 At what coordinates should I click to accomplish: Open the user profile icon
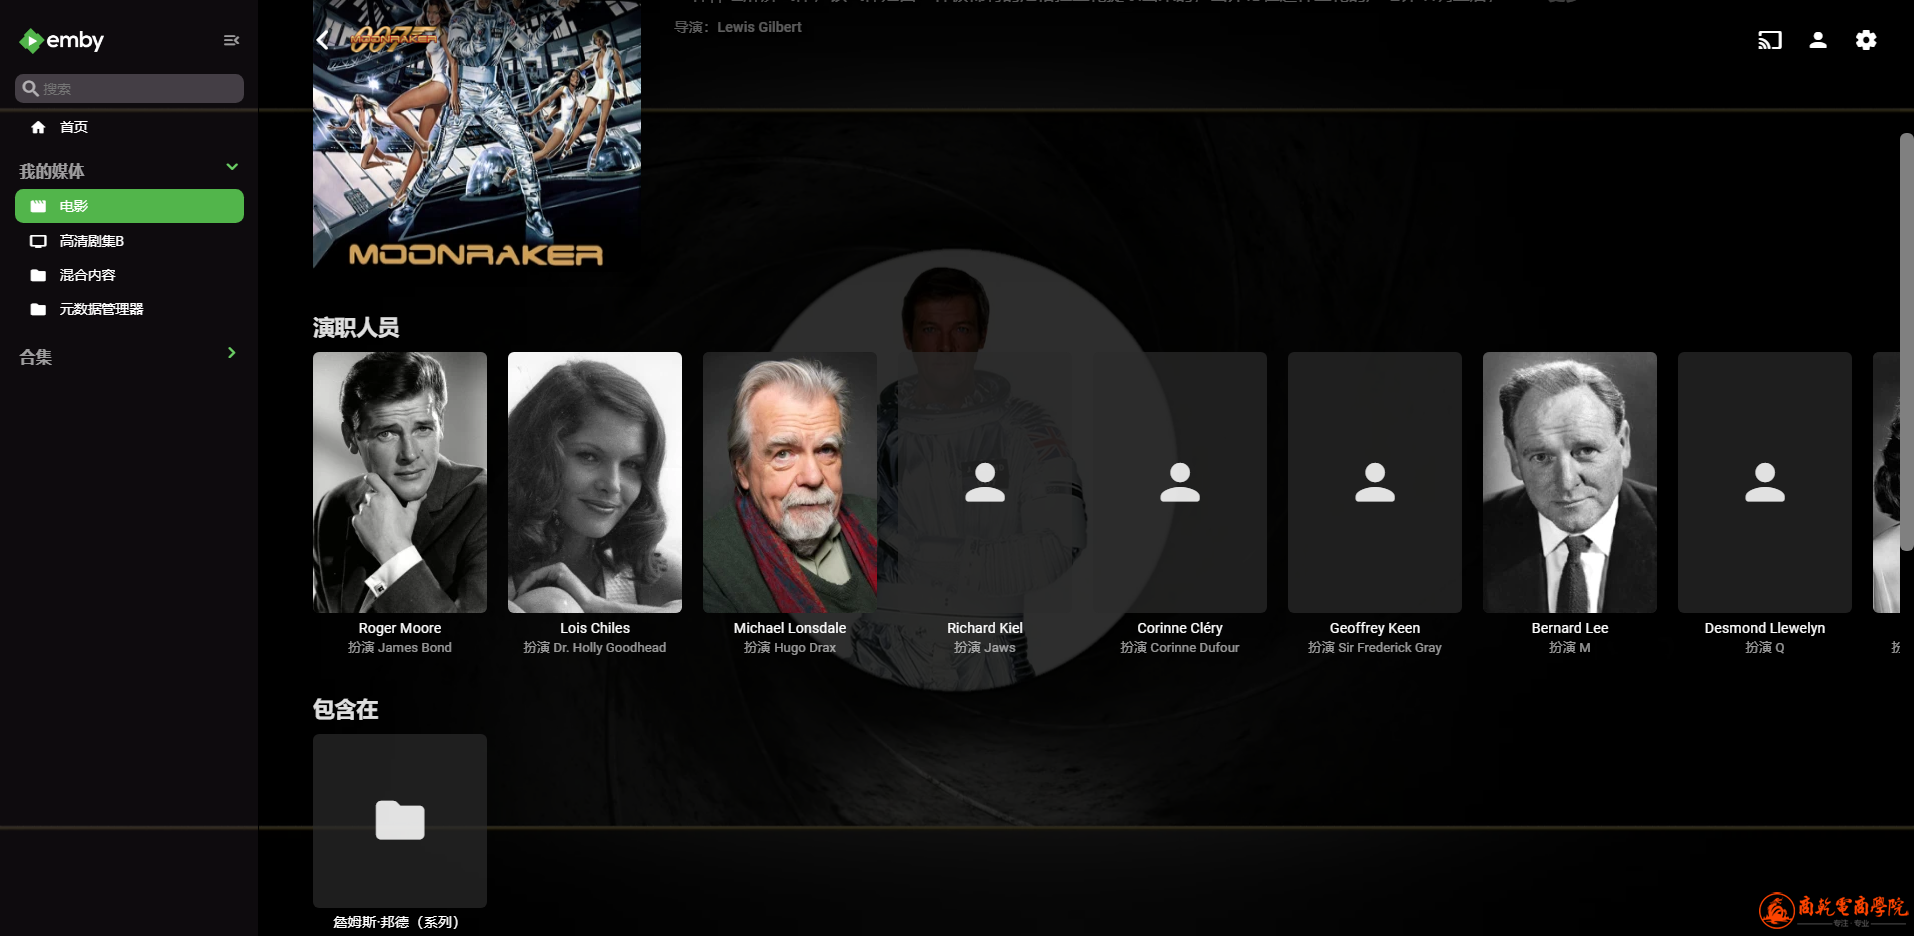pyautogui.click(x=1818, y=40)
